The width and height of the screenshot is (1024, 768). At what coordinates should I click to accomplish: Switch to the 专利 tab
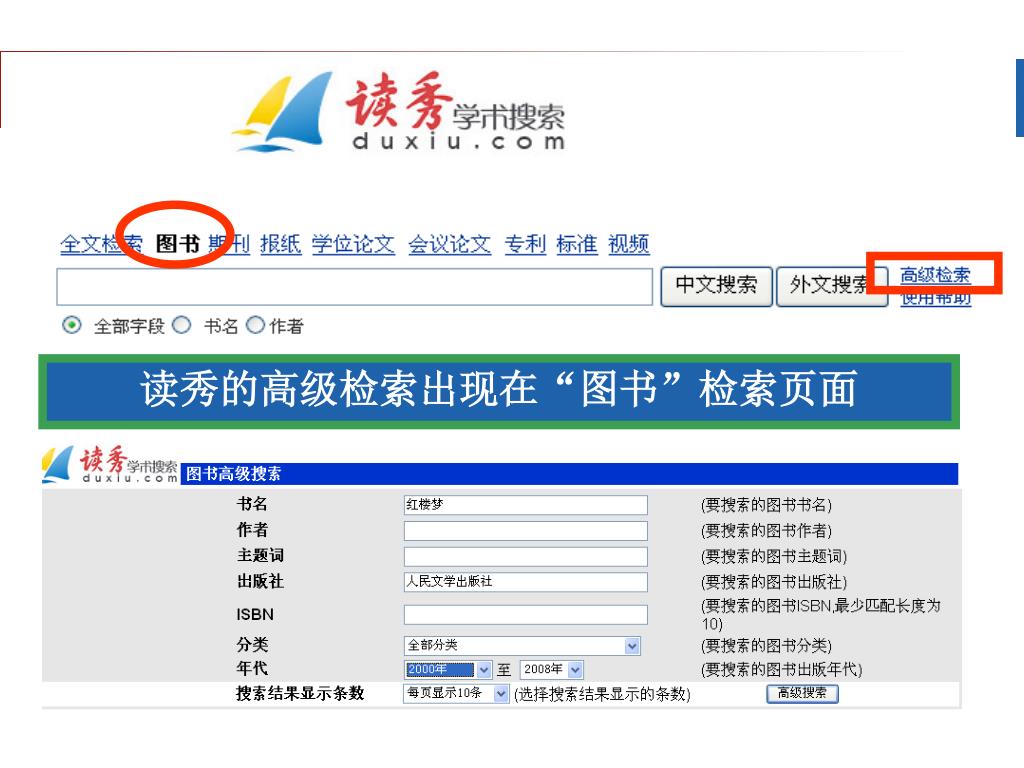[x=525, y=244]
